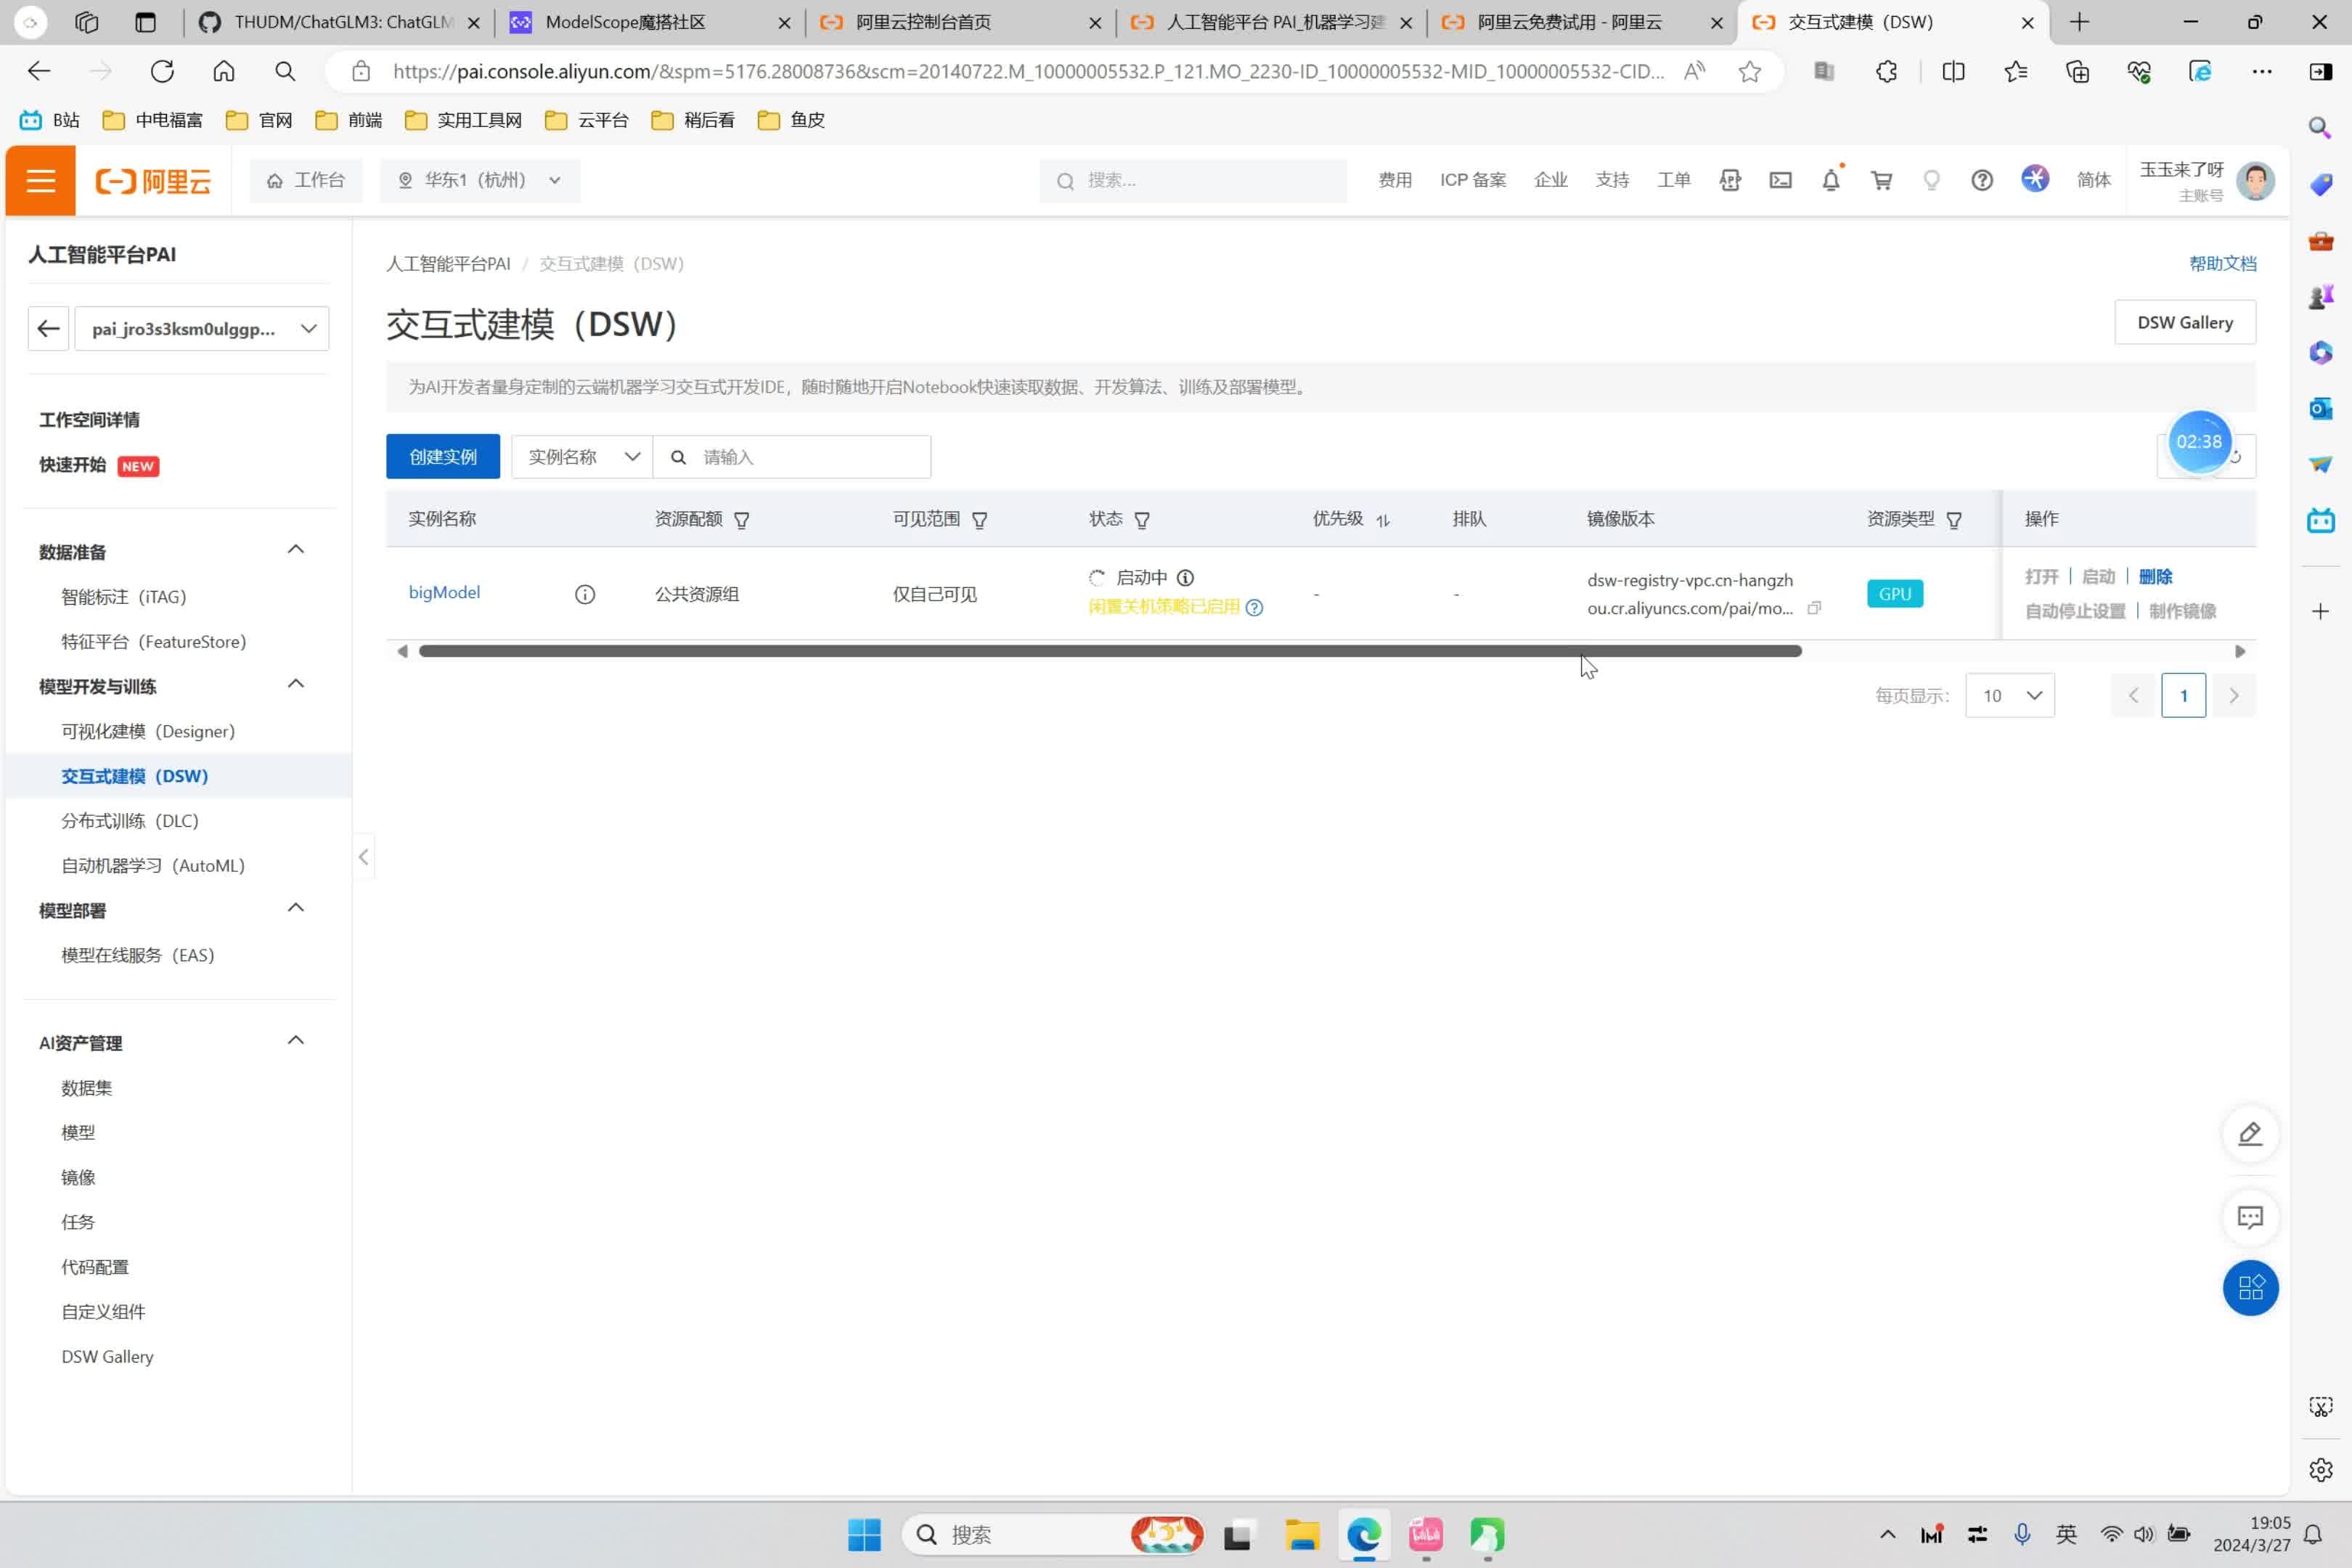Click the right arrow of table scrollbar
This screenshot has width=2352, height=1568.
2240,651
